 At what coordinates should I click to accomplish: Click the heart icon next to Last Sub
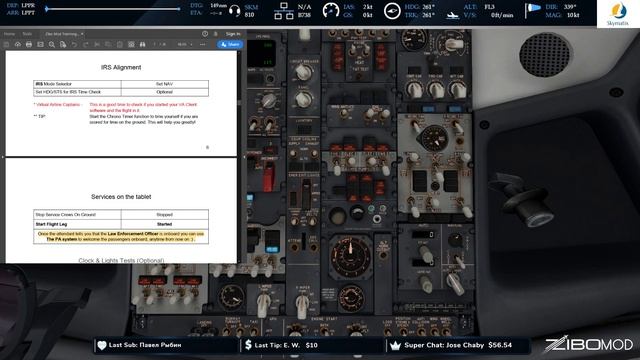pos(102,345)
